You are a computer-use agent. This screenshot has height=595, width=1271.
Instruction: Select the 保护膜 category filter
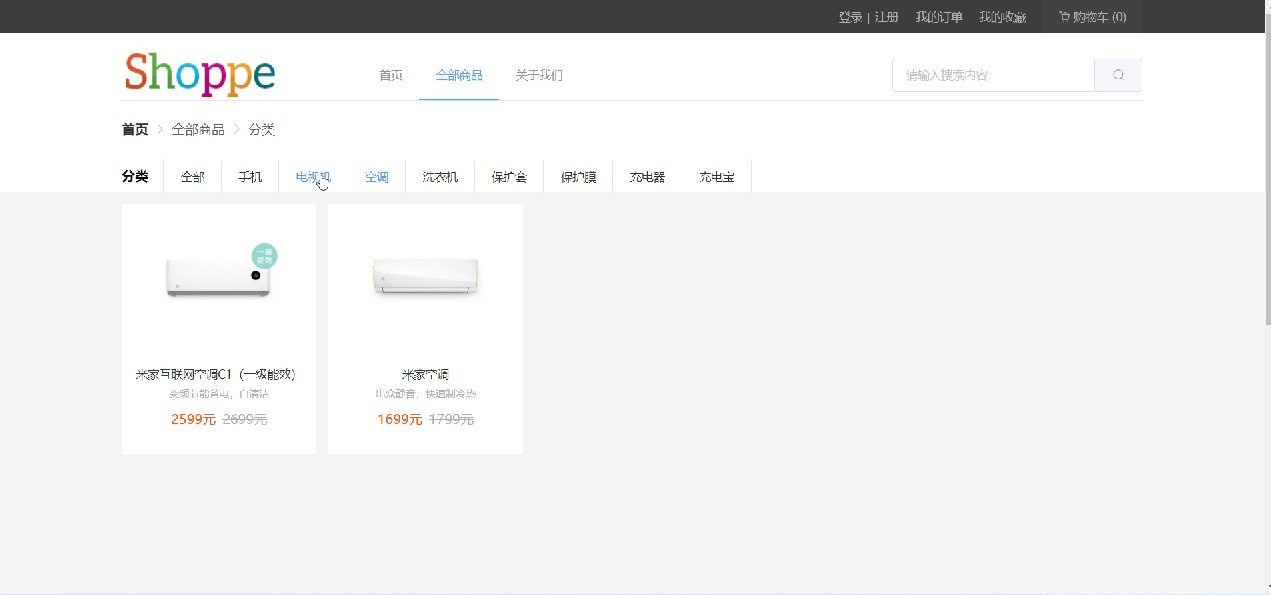coord(578,177)
